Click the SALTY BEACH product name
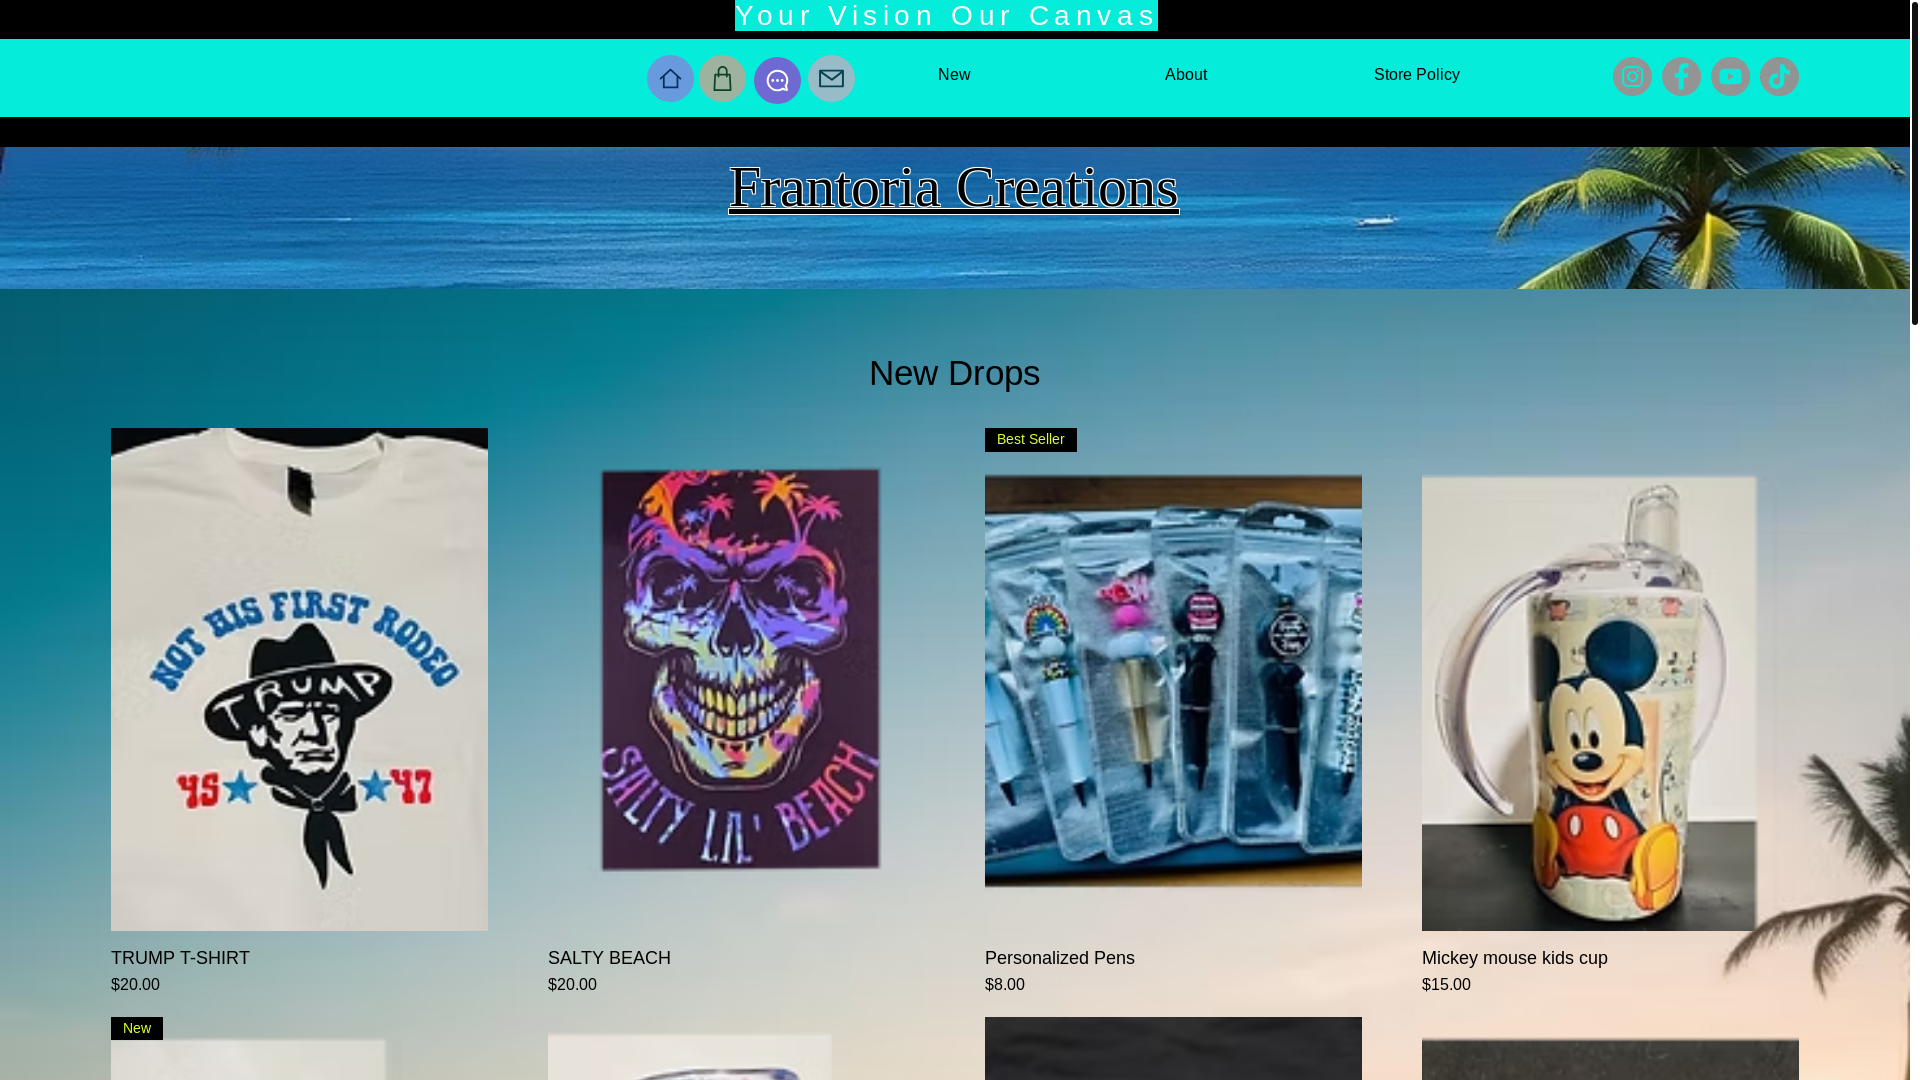The image size is (1920, 1080). click(609, 958)
